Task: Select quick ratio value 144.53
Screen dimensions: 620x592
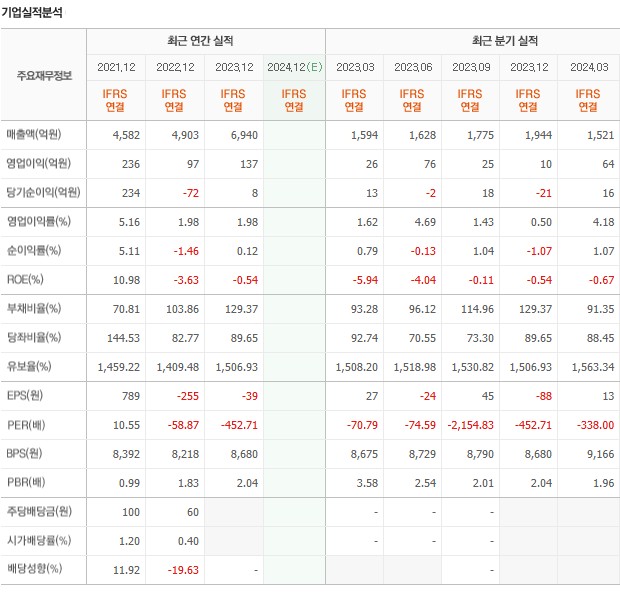Action: (123, 338)
